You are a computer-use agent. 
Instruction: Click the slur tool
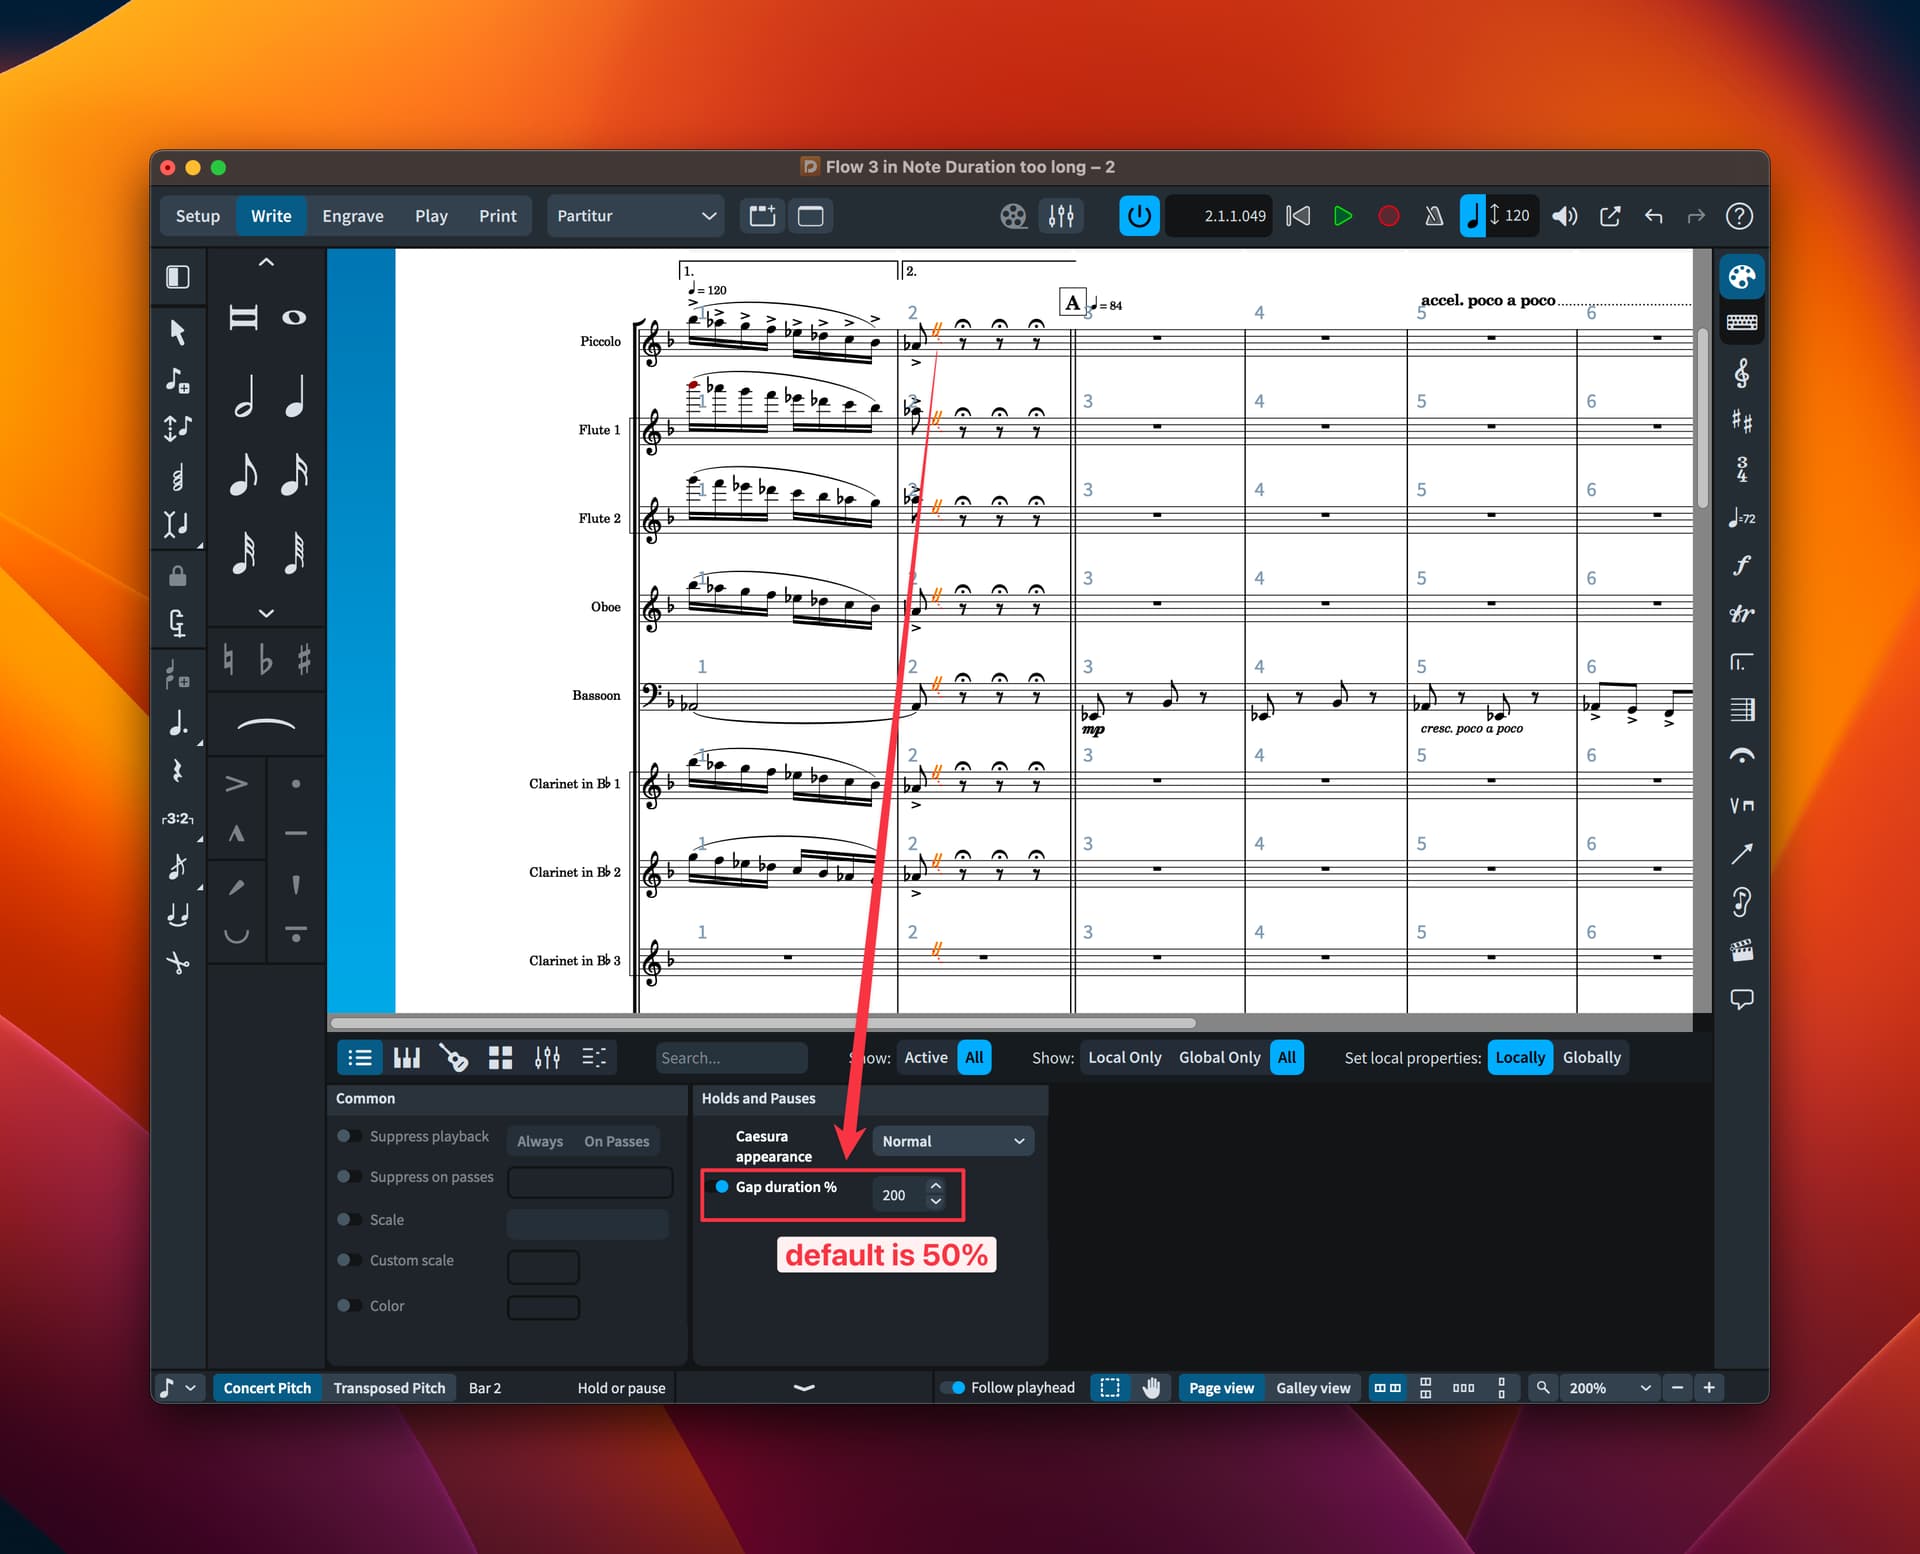click(266, 724)
